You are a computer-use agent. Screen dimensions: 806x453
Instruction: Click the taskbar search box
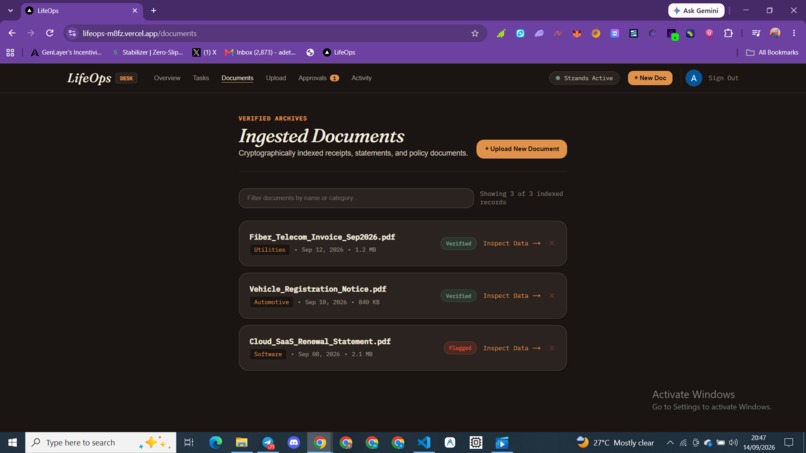coord(101,442)
